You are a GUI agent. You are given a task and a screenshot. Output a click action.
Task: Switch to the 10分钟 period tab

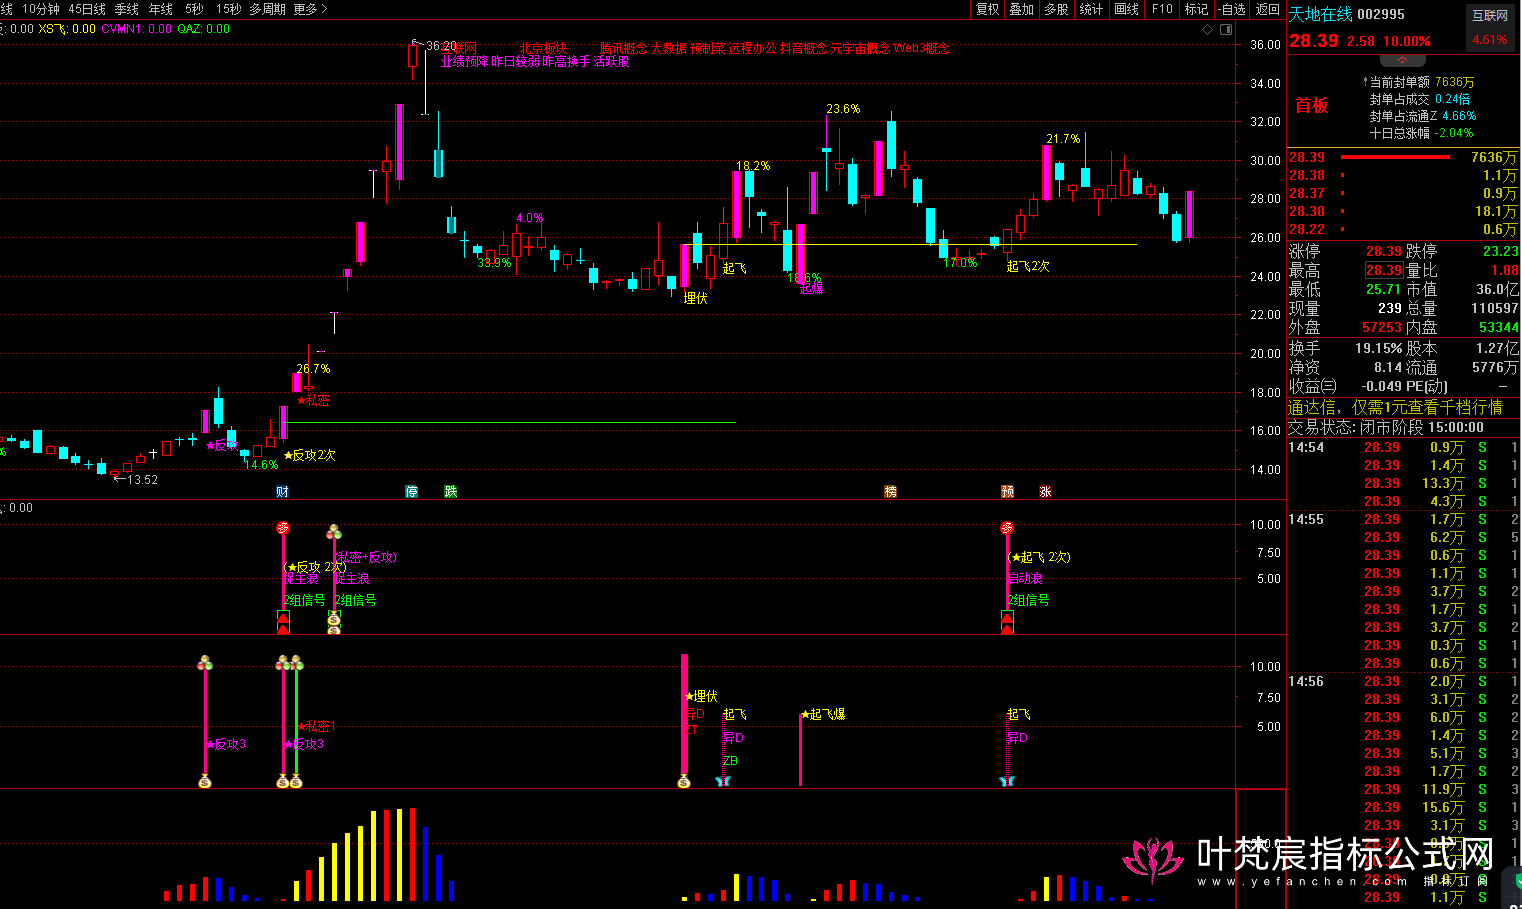coord(41,9)
